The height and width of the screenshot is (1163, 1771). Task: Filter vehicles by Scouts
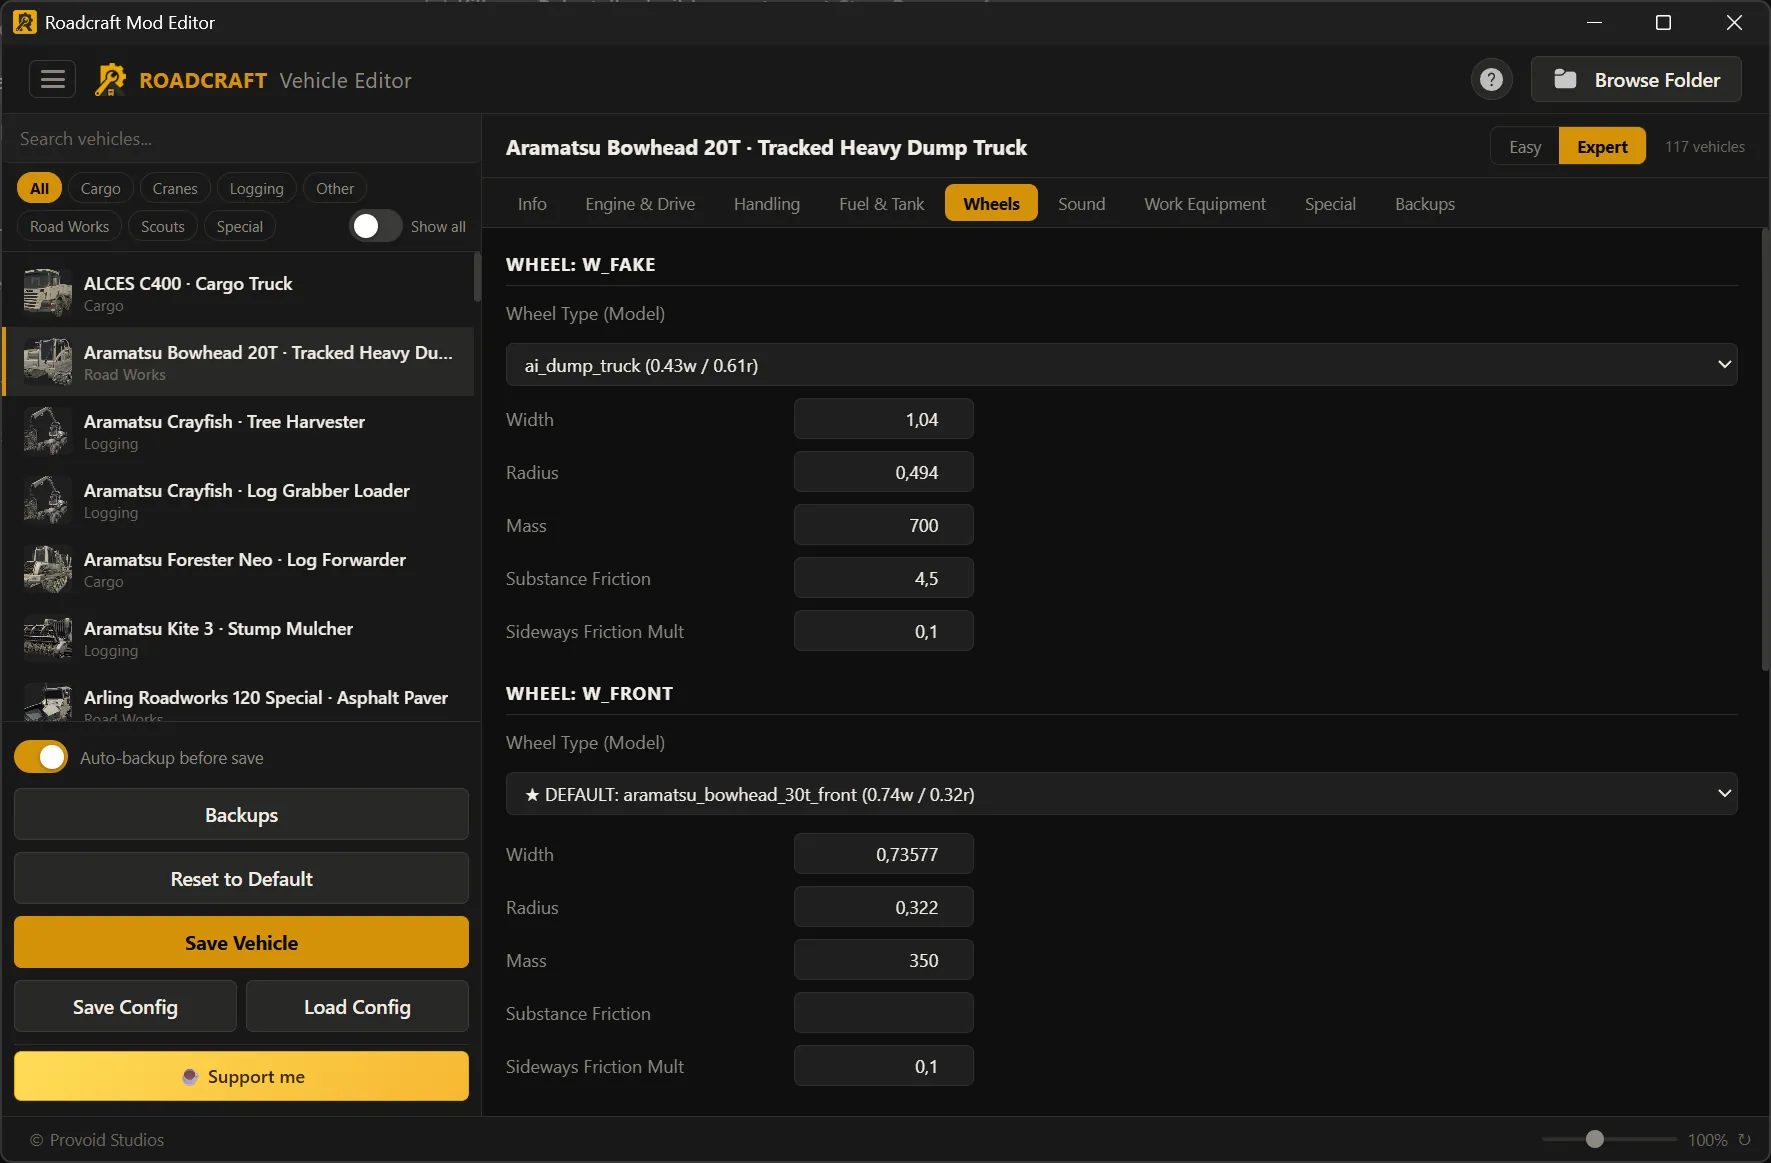point(163,226)
